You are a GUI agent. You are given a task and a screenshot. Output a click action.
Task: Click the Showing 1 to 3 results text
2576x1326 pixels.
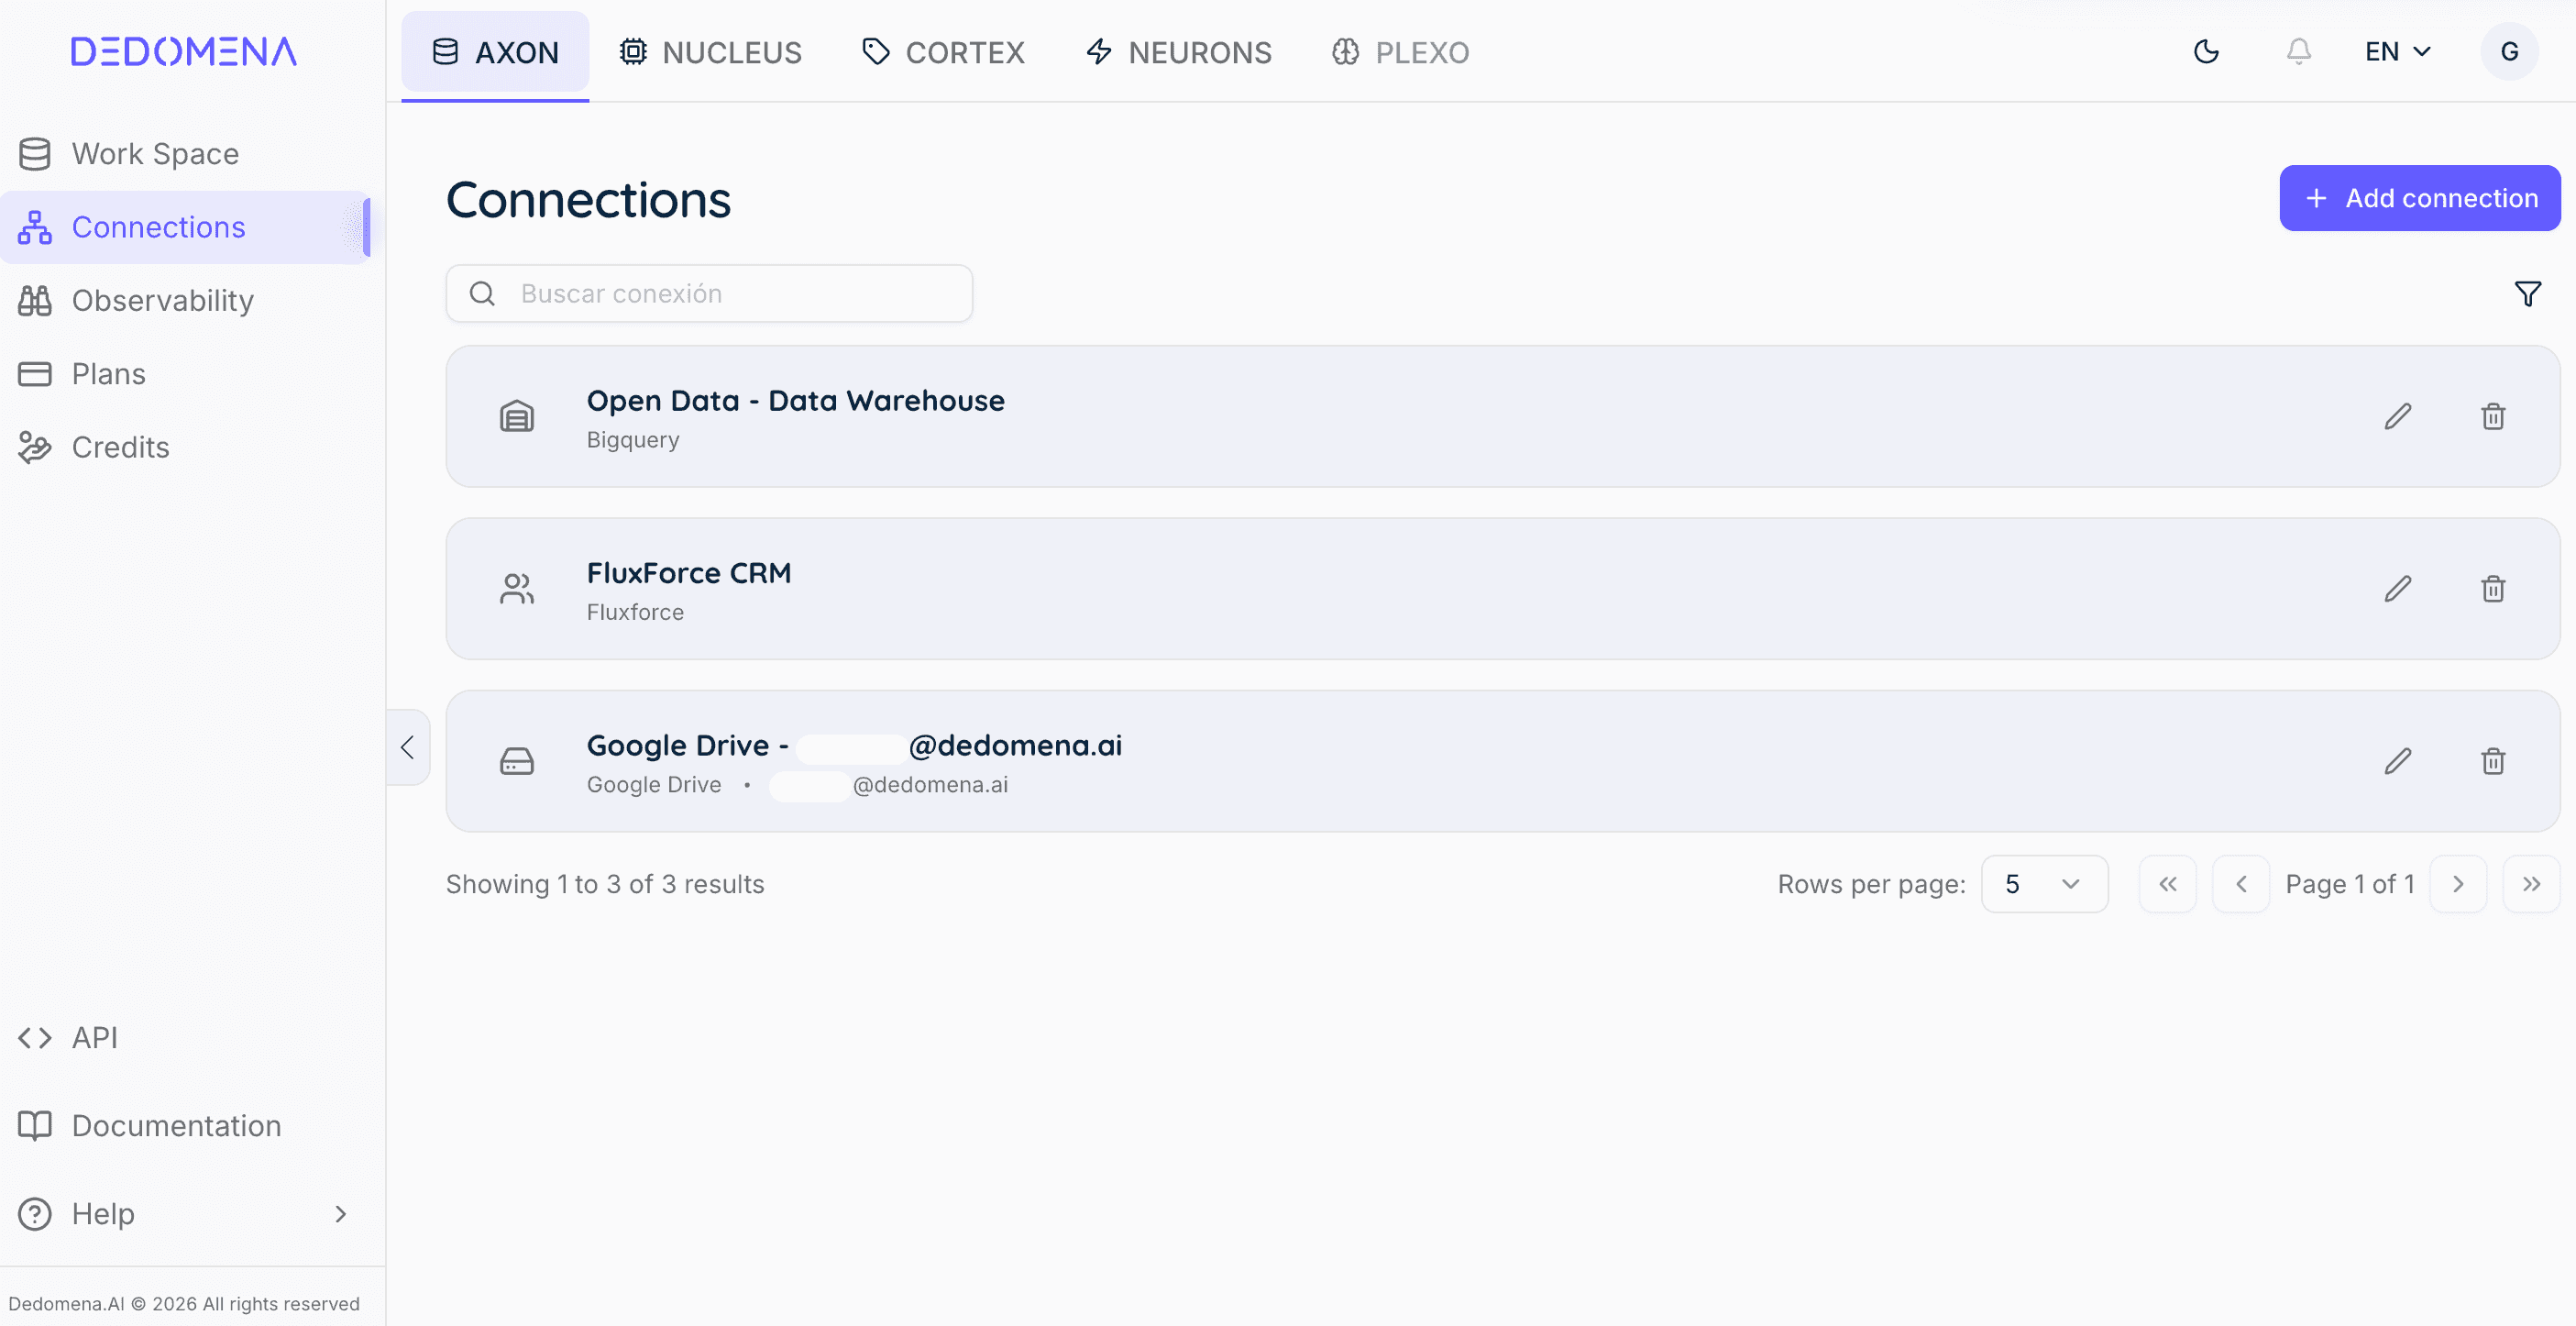point(605,884)
